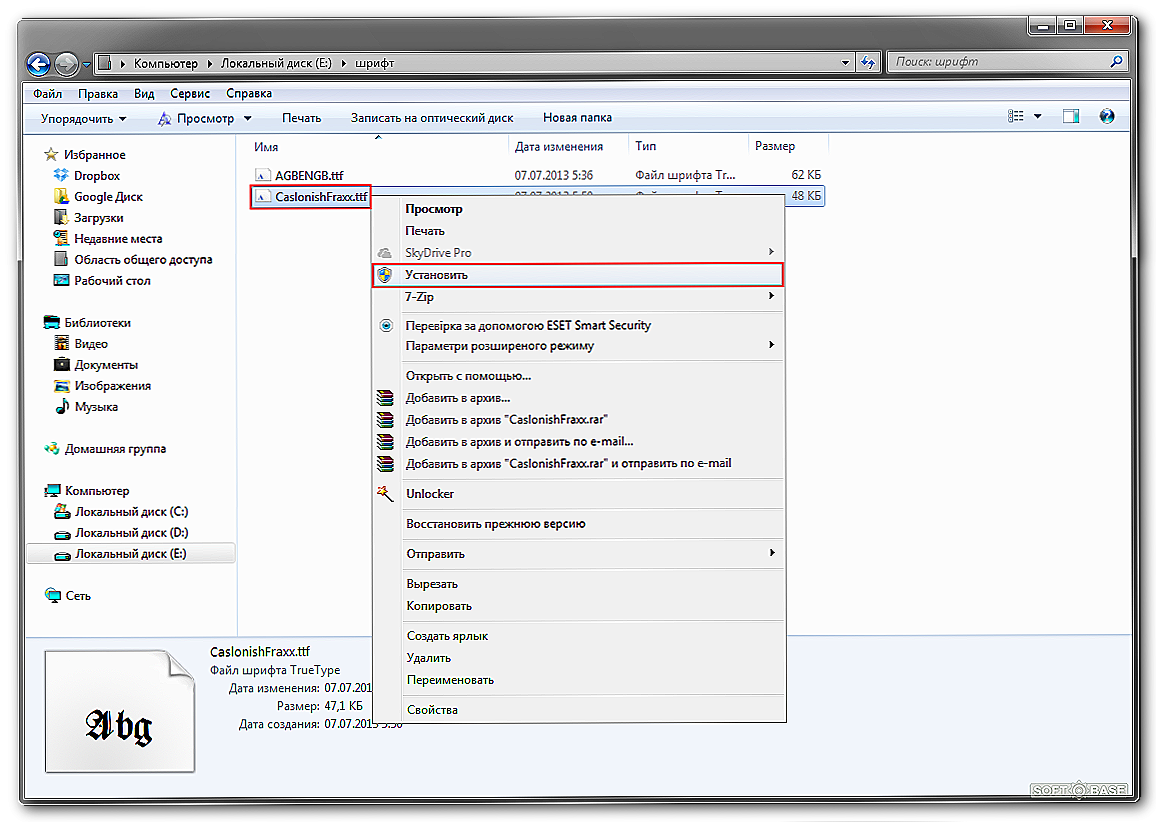Viewport: 1156px width, 822px height.
Task: Open Help via the question mark icon
Action: coord(1107,116)
